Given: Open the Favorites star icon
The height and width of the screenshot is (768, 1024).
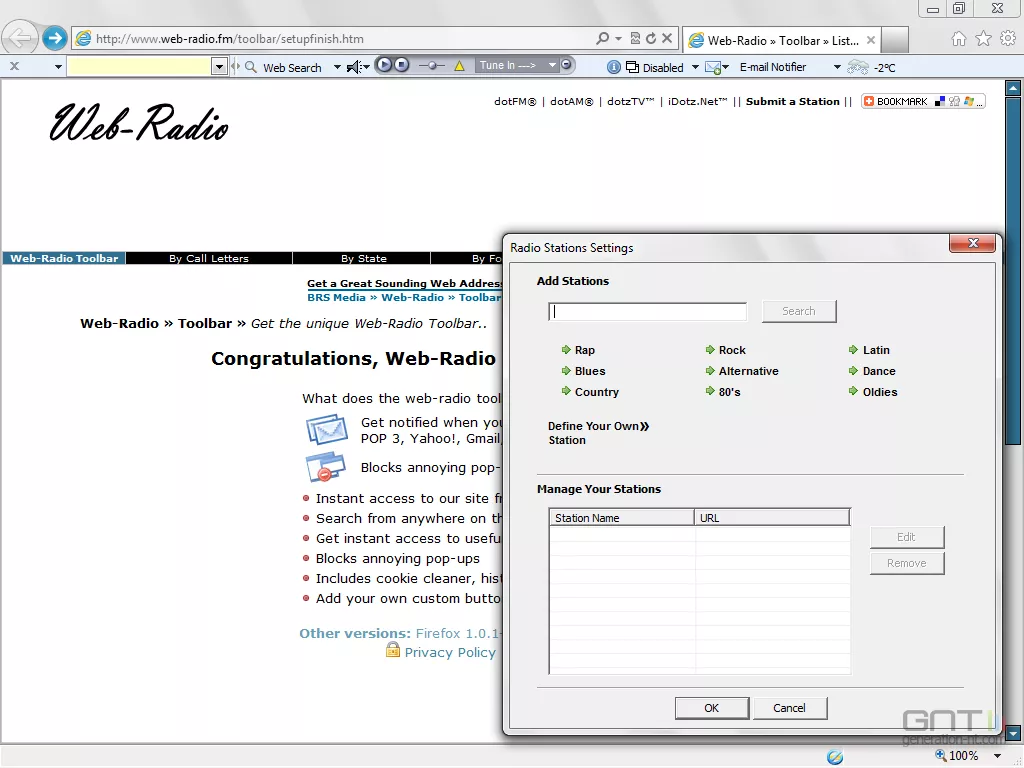Looking at the screenshot, I should (x=983, y=39).
